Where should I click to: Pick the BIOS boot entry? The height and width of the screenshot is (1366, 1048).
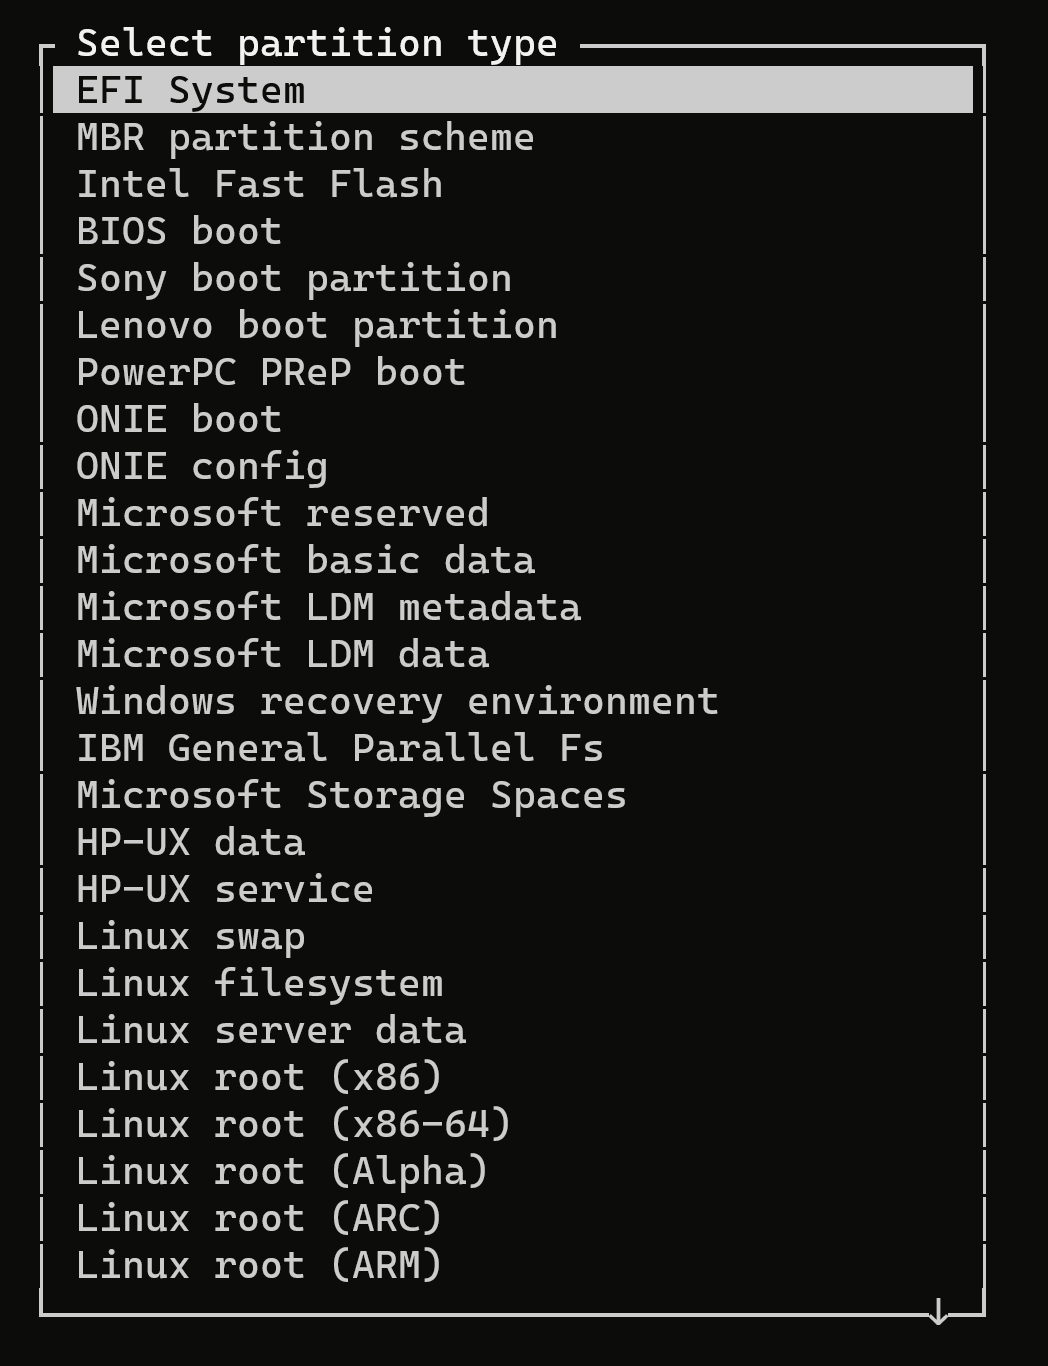179,230
